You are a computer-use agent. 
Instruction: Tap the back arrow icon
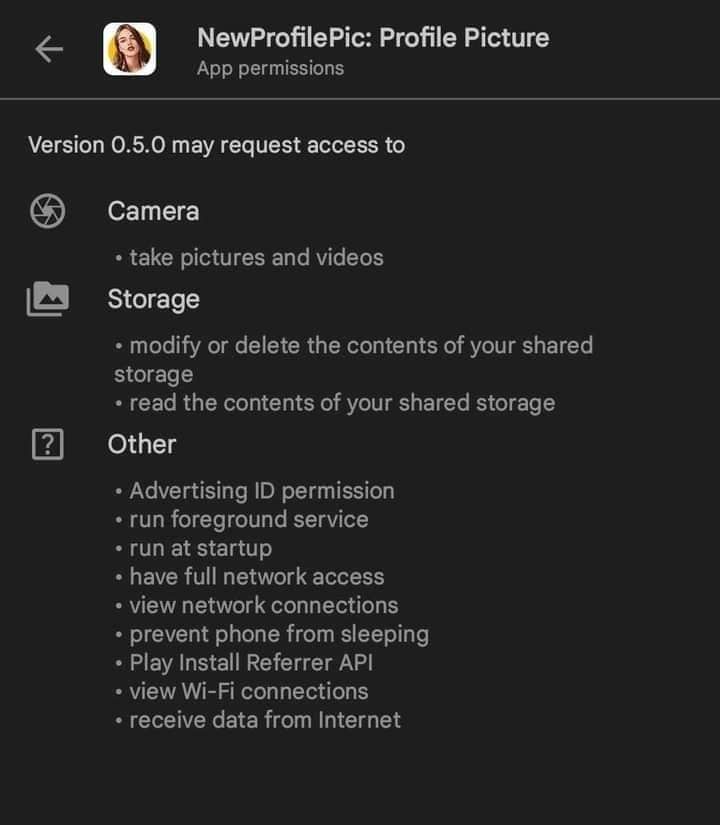point(48,50)
